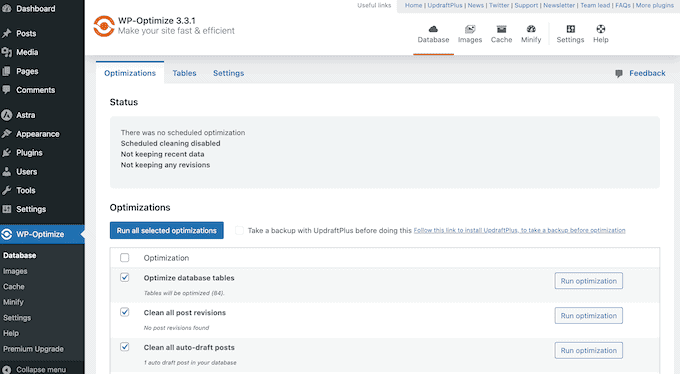Click the Users person icon
Screen dimensions: 680x374
[7, 171]
